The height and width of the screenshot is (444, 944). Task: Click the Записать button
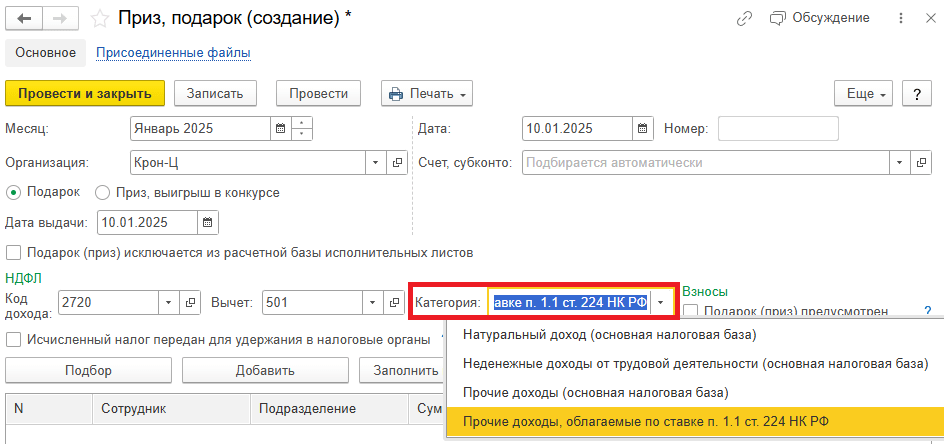click(x=215, y=93)
